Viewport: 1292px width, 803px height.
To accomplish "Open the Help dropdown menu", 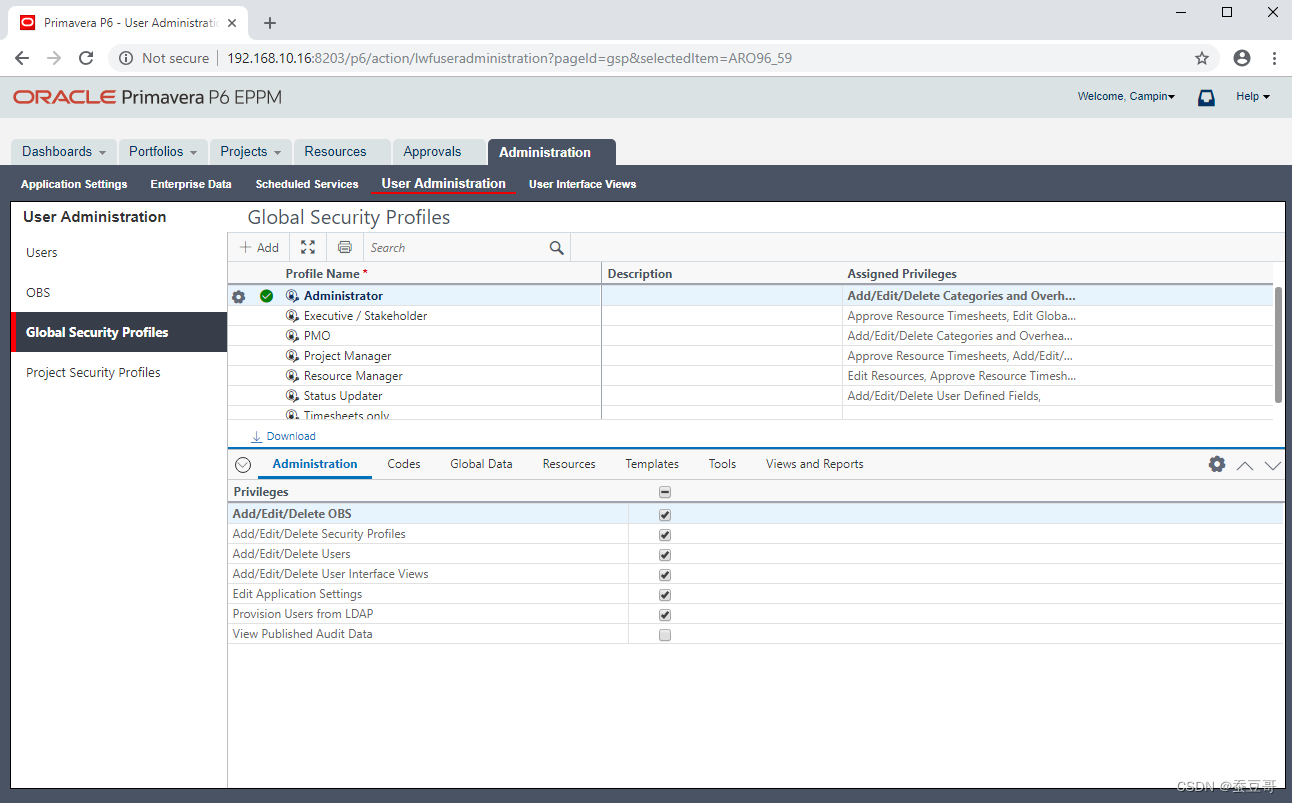I will point(1253,97).
